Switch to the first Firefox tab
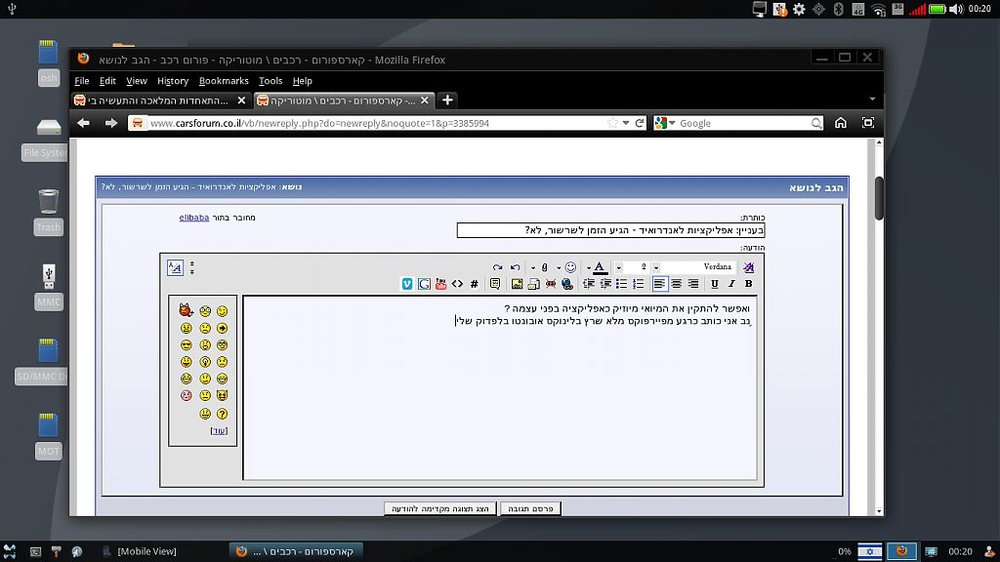Image resolution: width=1000 pixels, height=562 pixels. (160, 100)
